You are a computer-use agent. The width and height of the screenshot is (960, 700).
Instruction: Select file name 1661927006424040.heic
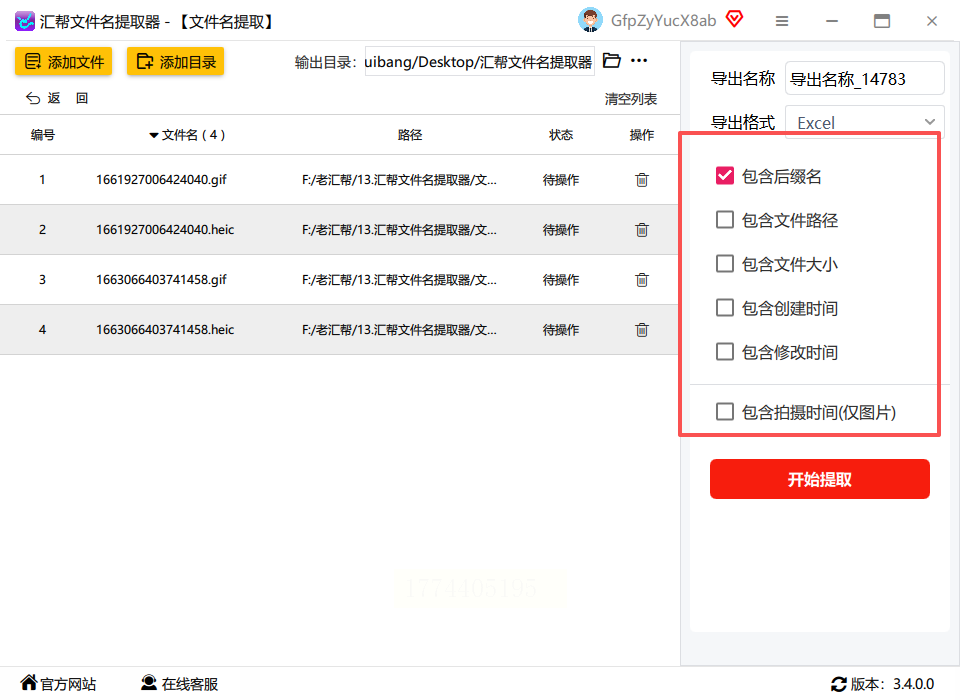pos(165,230)
